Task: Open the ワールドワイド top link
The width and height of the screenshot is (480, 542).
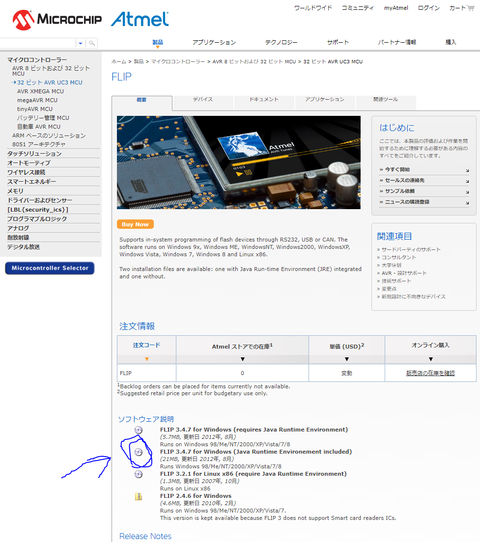Action: (313, 8)
